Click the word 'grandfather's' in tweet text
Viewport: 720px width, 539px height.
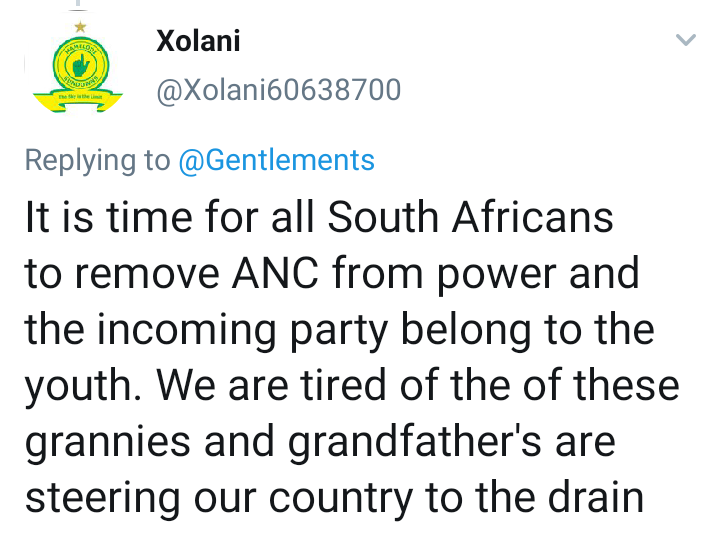415,441
